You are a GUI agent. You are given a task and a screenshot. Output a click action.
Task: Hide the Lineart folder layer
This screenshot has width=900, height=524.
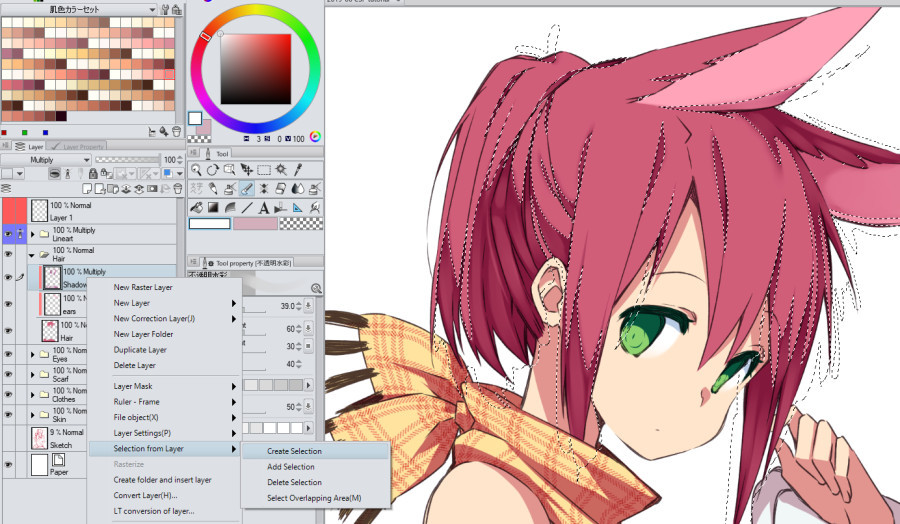[x=8, y=234]
